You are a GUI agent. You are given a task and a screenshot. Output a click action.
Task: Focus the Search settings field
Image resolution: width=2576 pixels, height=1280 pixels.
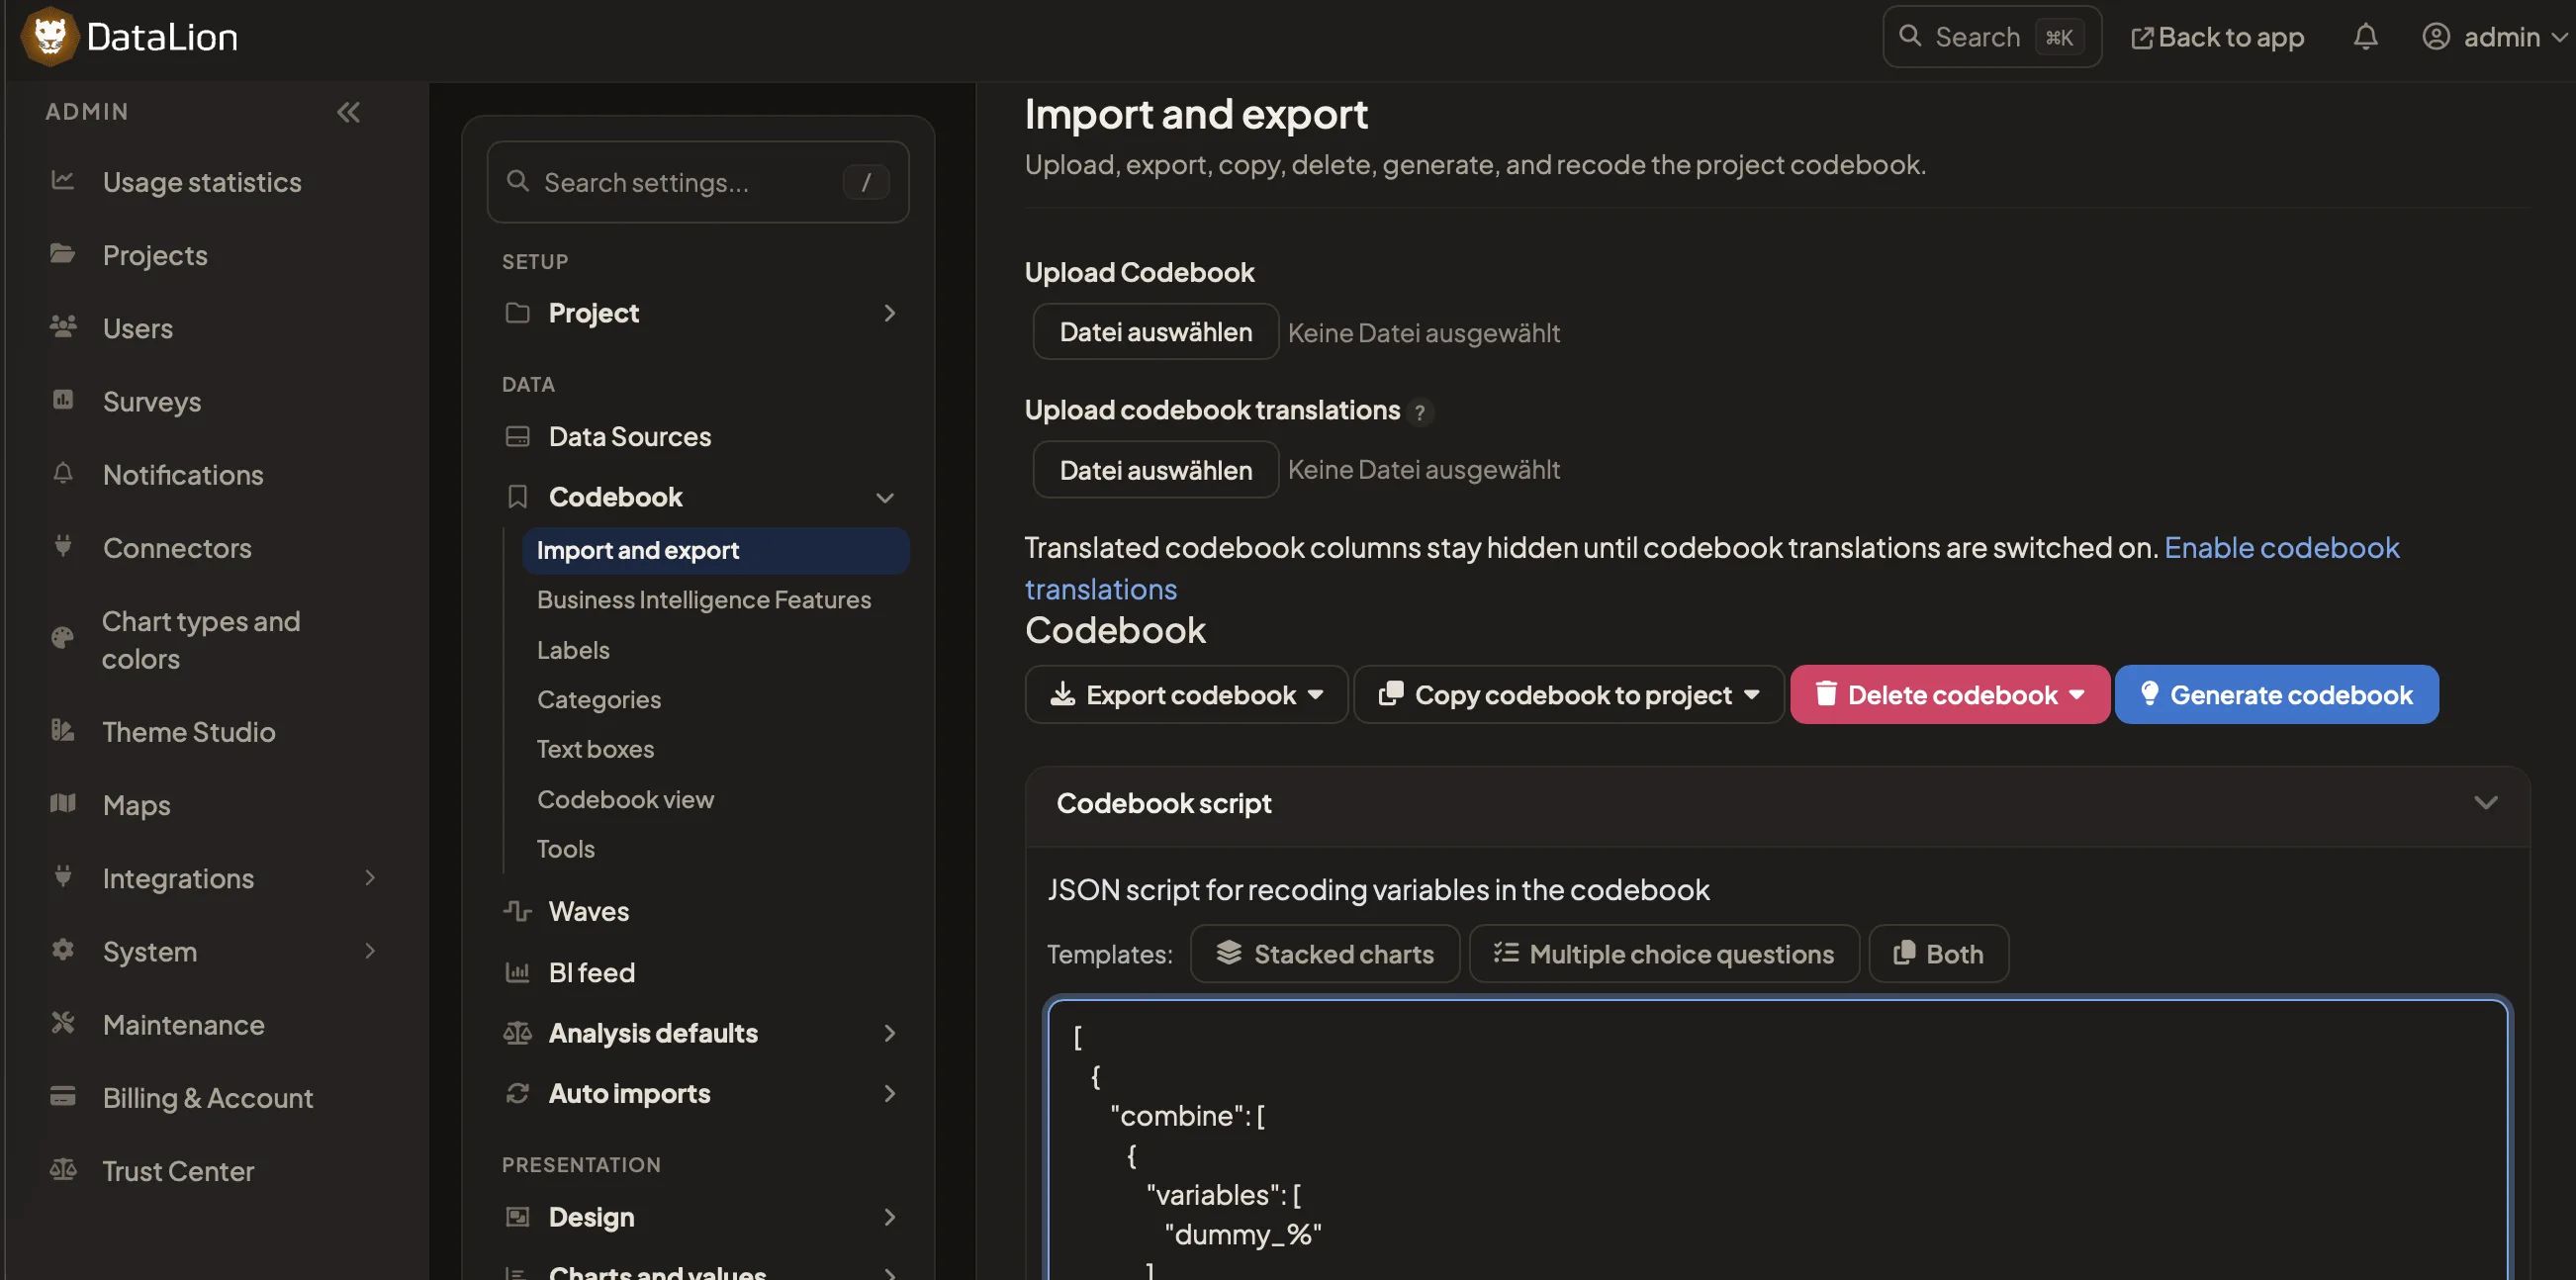point(697,181)
